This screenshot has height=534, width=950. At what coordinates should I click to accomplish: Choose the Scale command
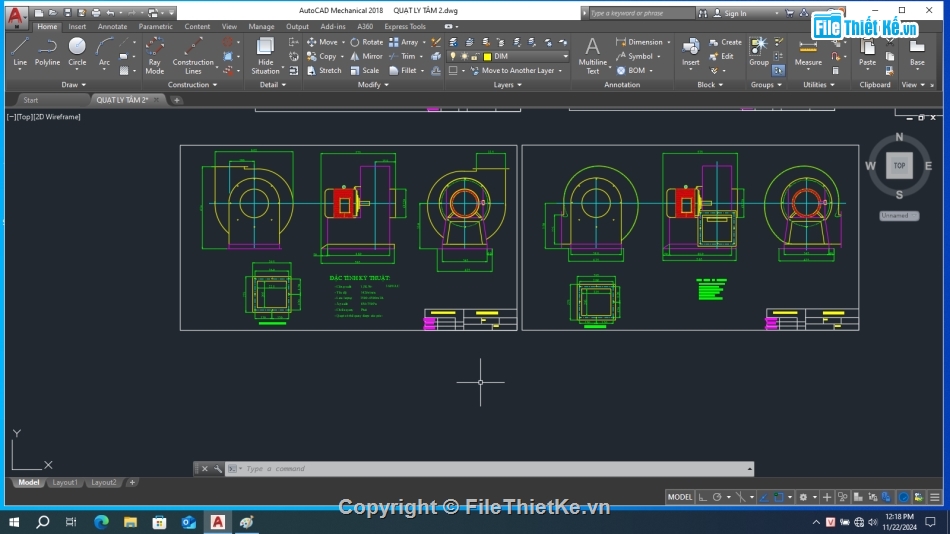(365, 70)
